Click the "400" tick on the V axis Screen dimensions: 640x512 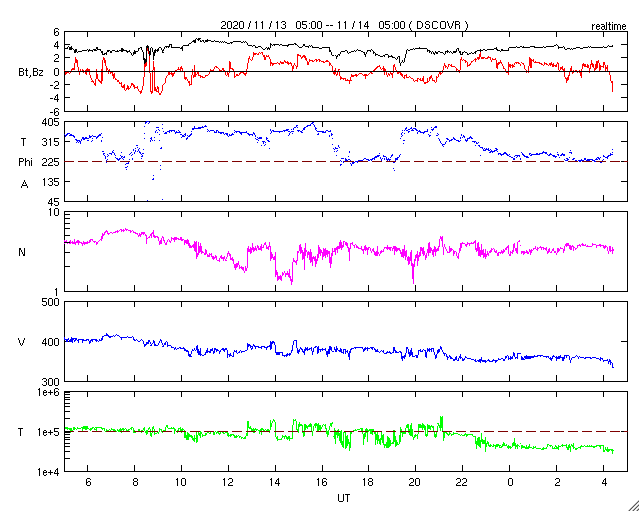pos(51,342)
